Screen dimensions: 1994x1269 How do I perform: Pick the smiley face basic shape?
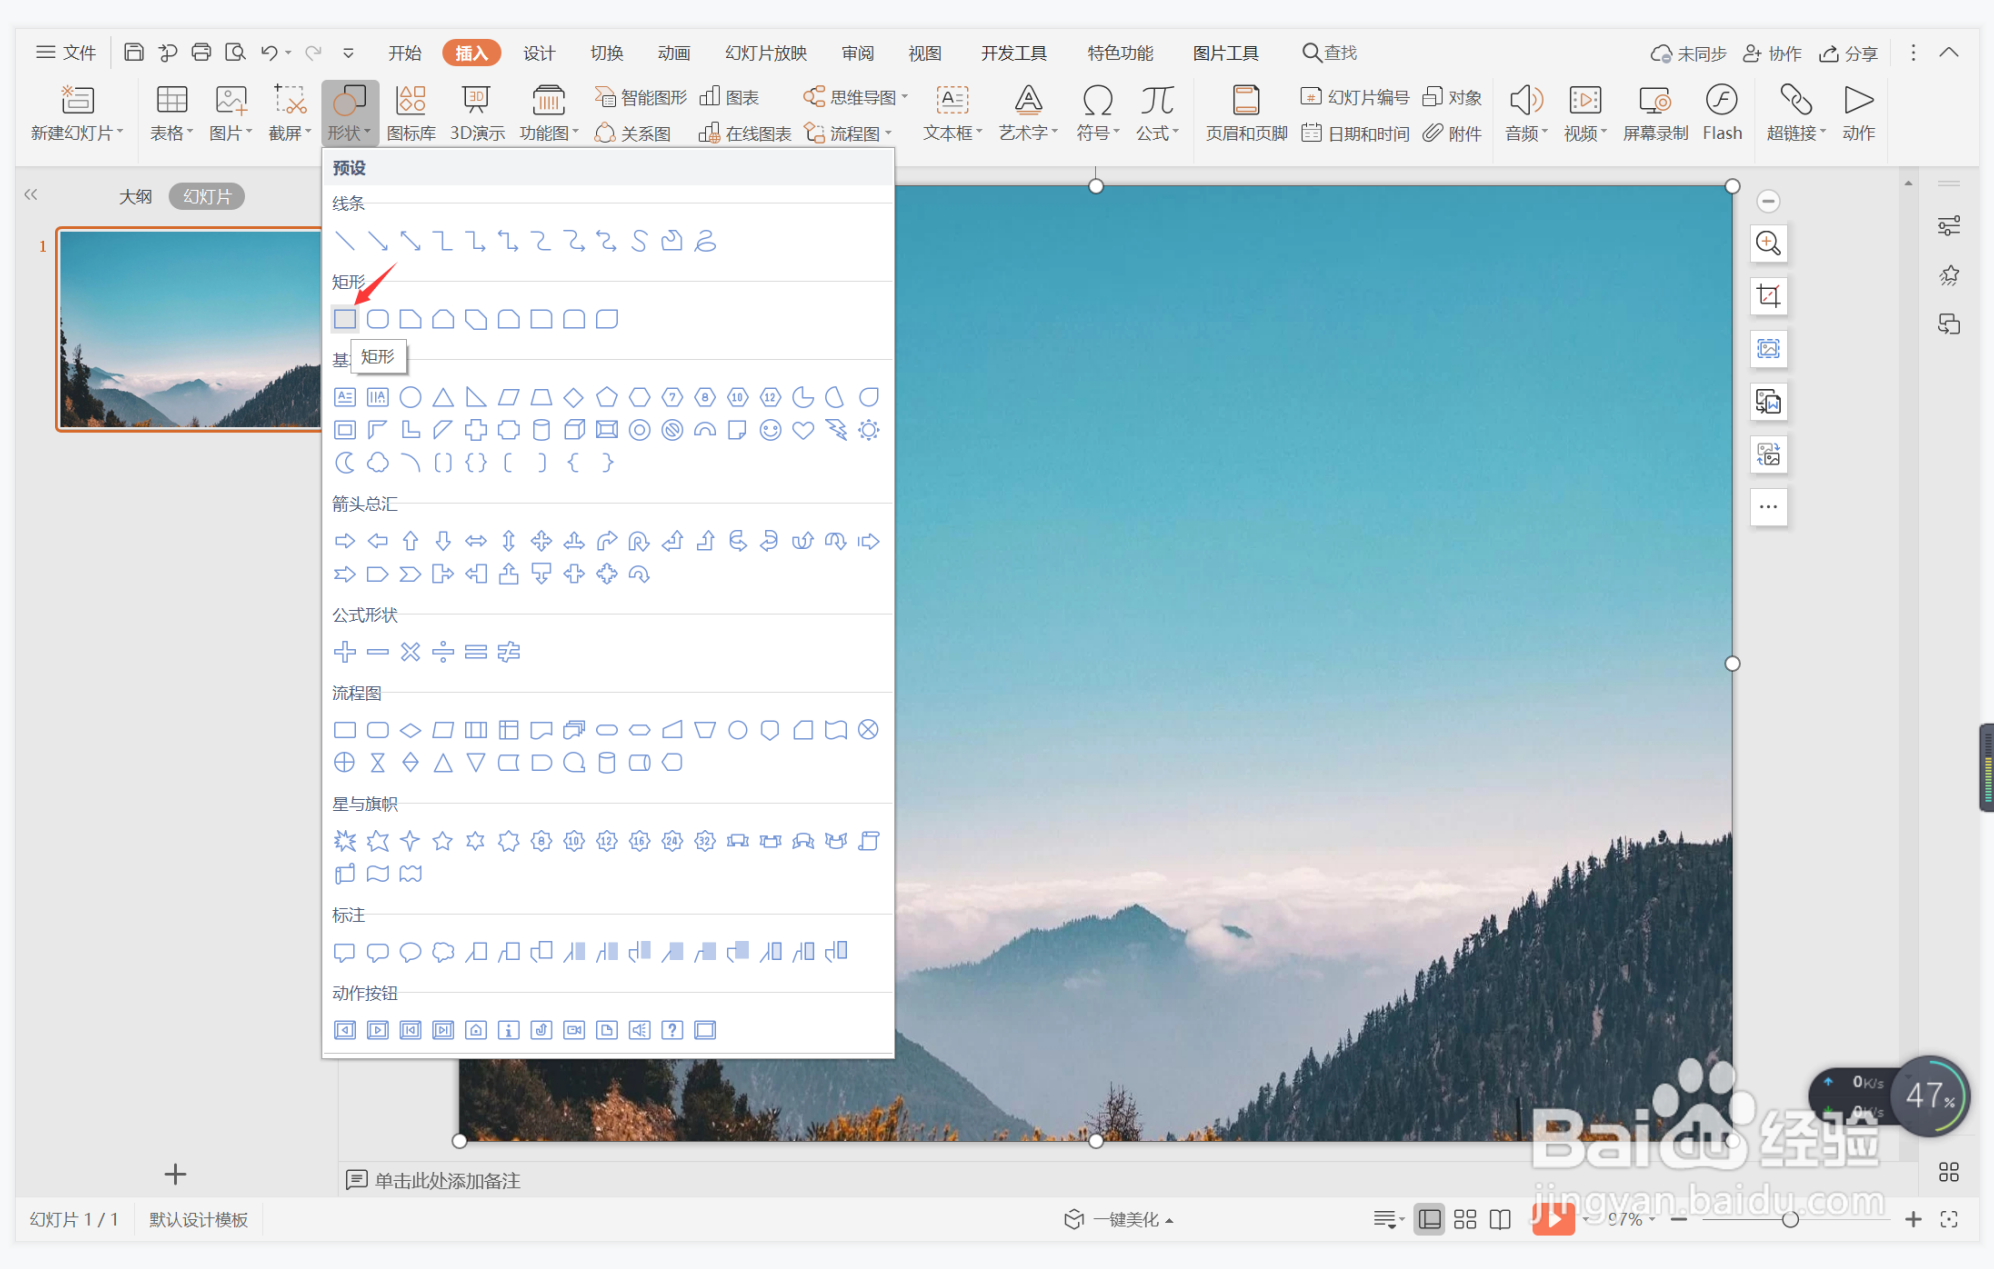point(770,430)
